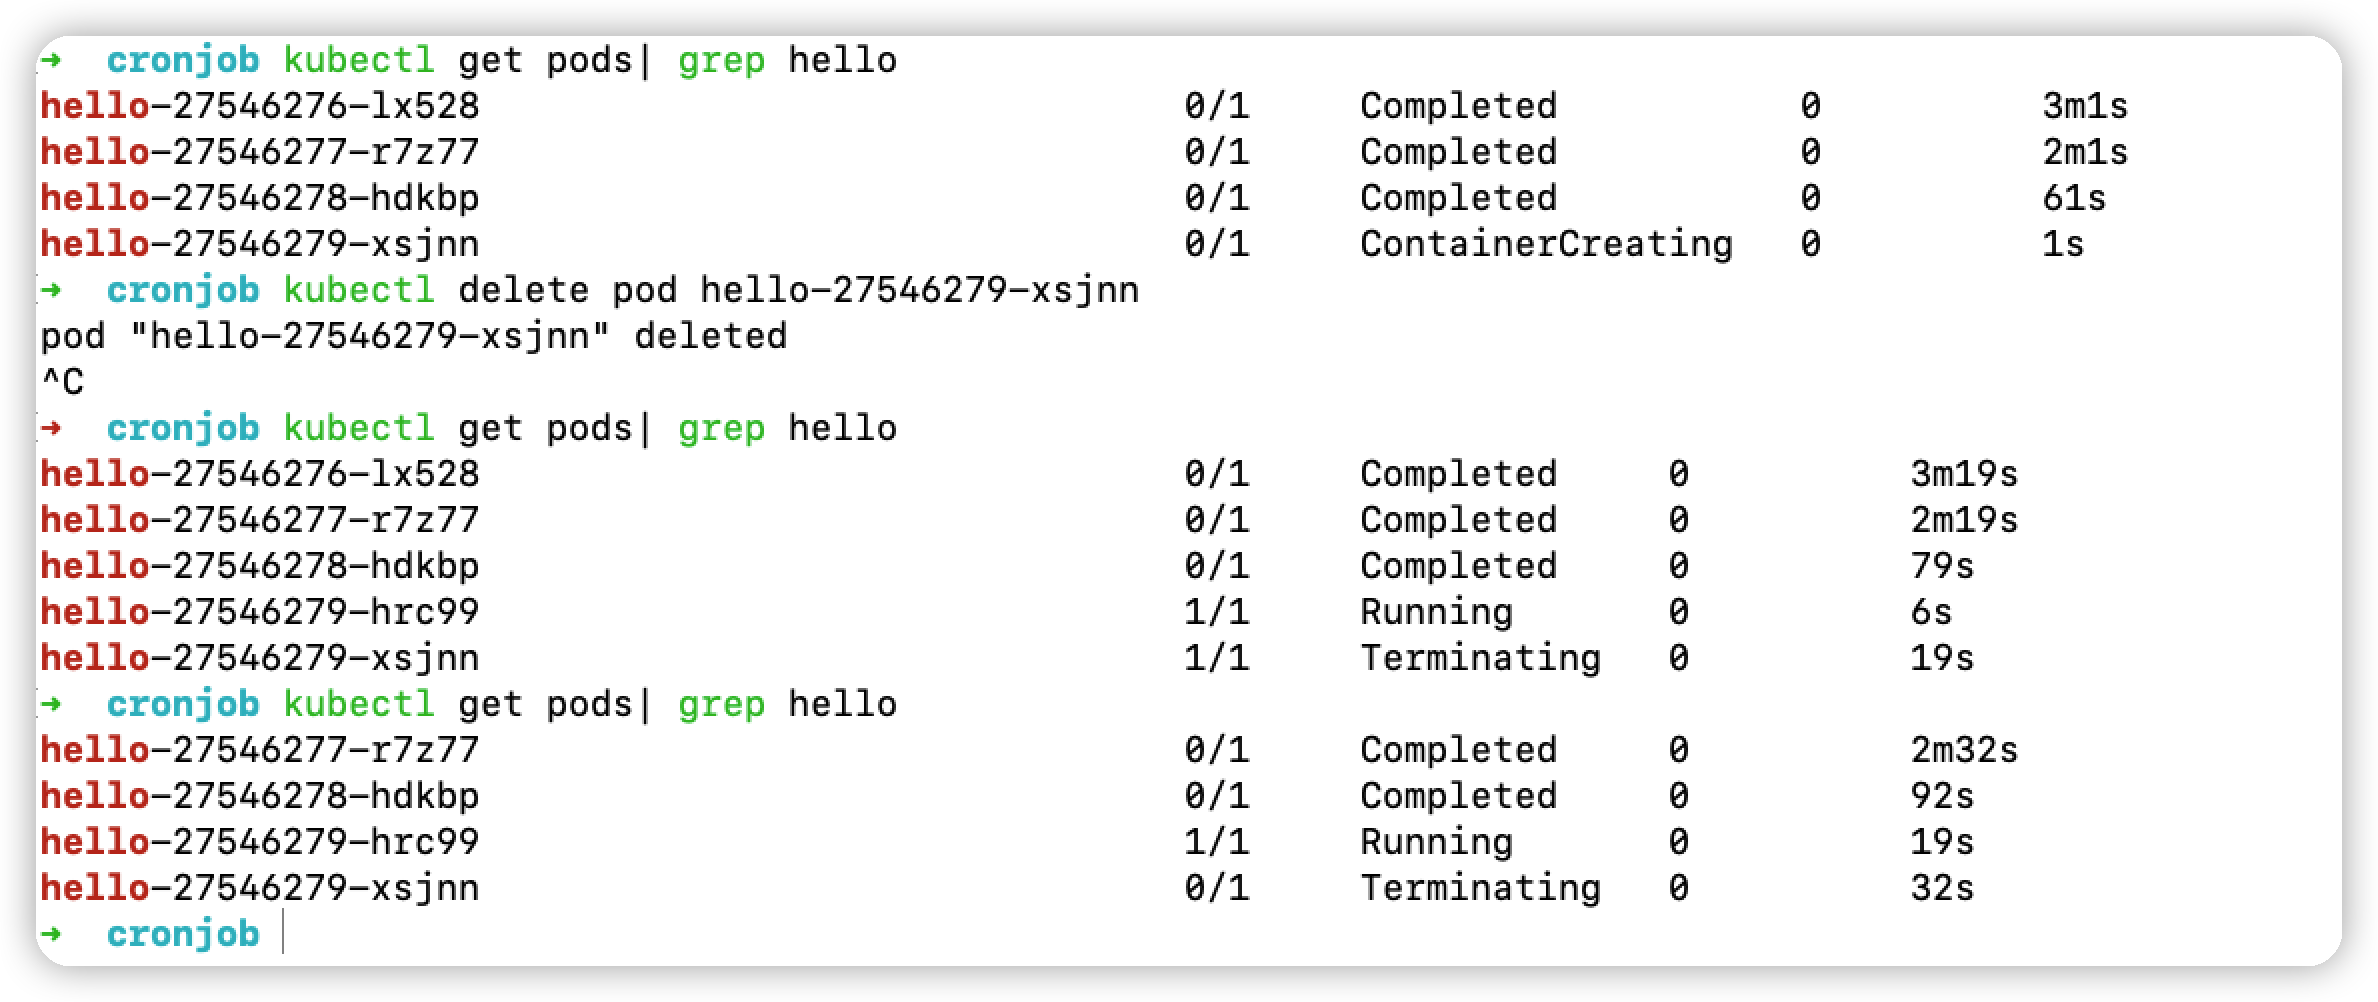This screenshot has height=1002, width=2378.
Task: Click the red prompt arrow after ^C
Action: coord(51,429)
